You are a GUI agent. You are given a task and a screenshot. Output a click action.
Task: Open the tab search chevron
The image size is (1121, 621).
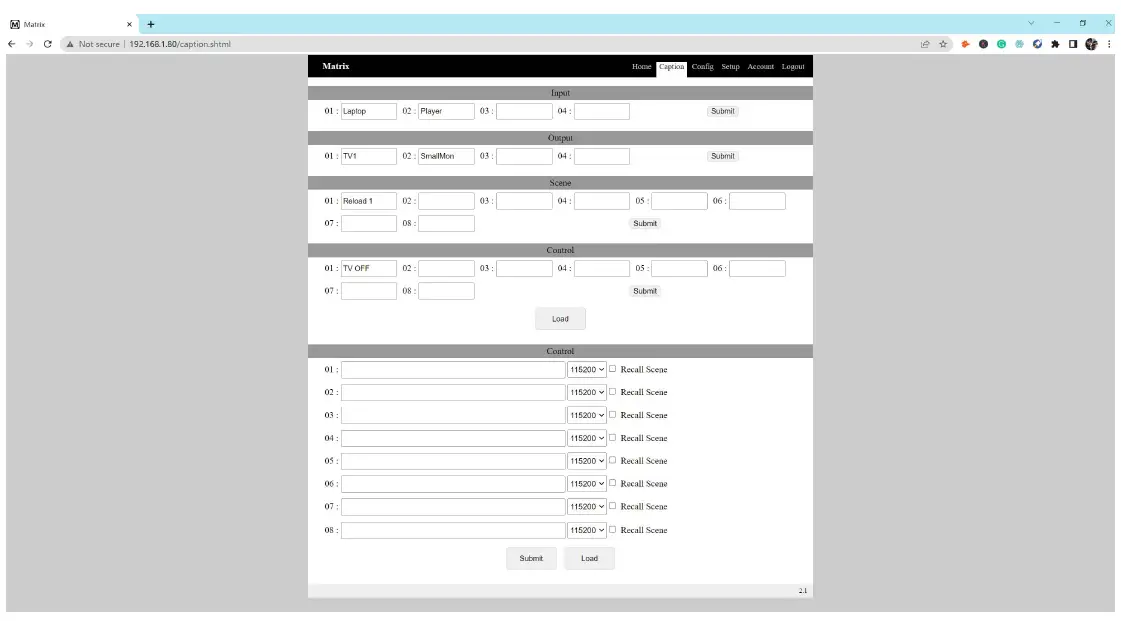(x=1031, y=23)
